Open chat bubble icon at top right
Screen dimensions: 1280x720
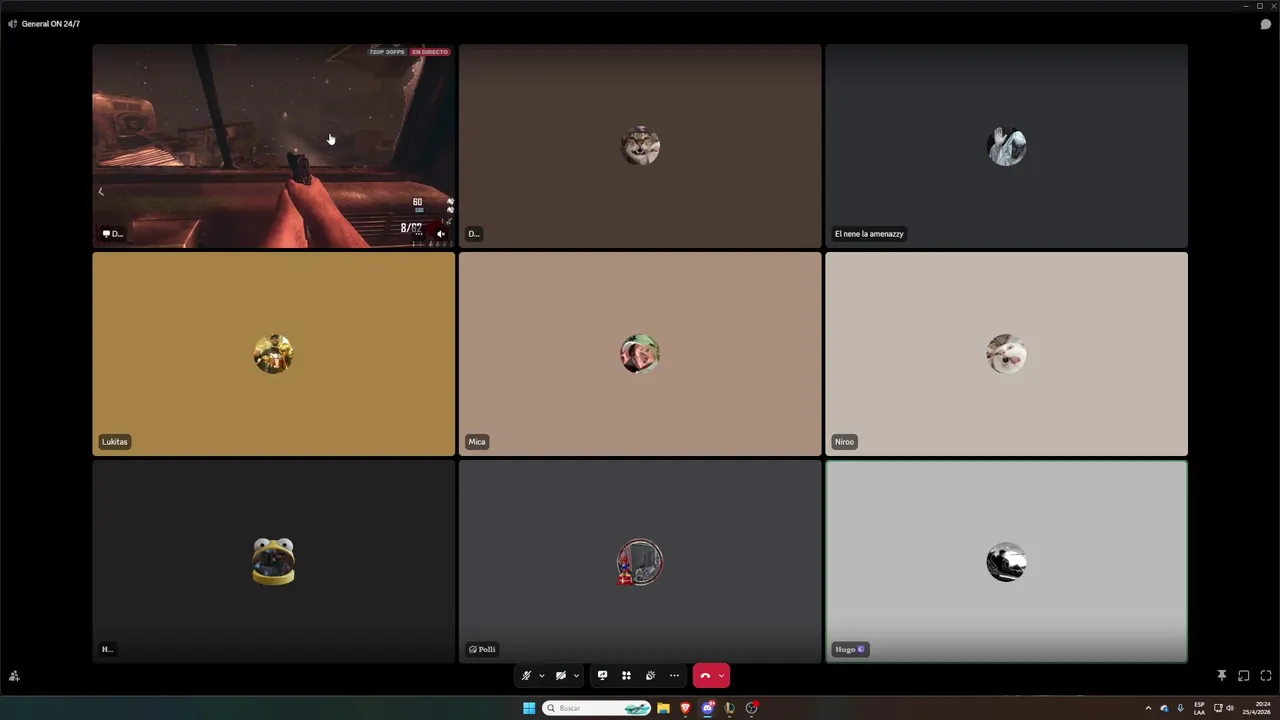point(1265,24)
